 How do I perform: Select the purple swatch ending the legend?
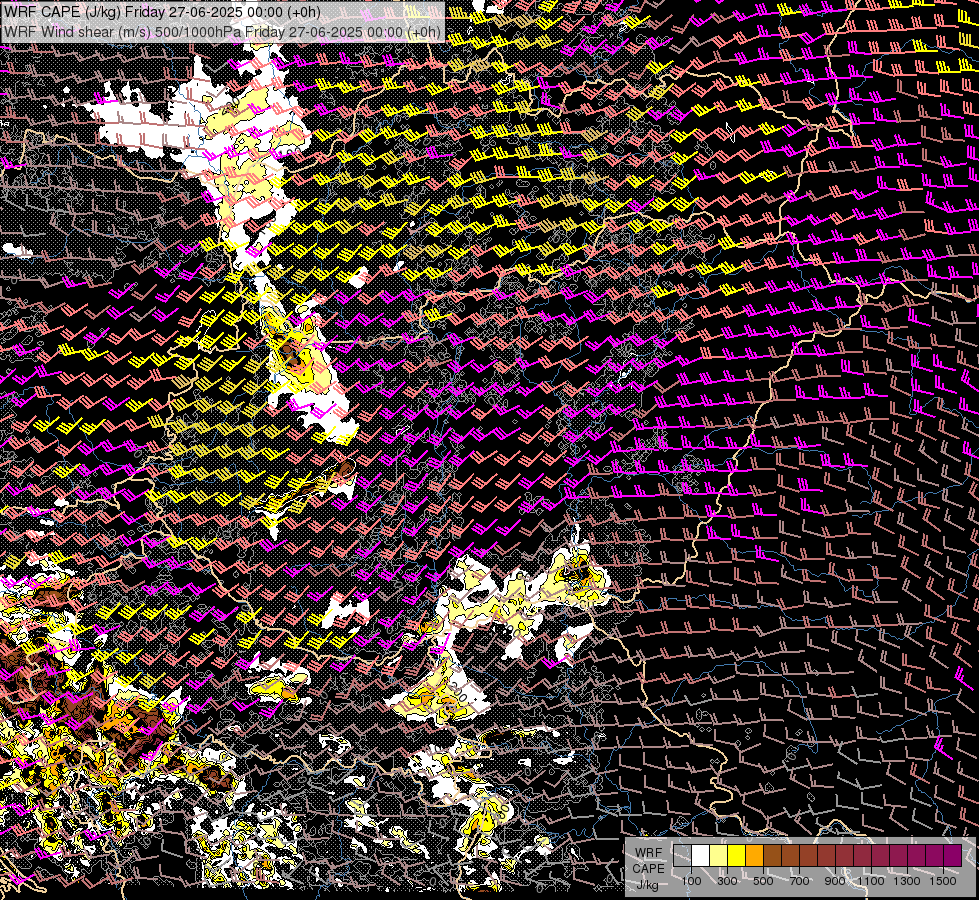(953, 856)
